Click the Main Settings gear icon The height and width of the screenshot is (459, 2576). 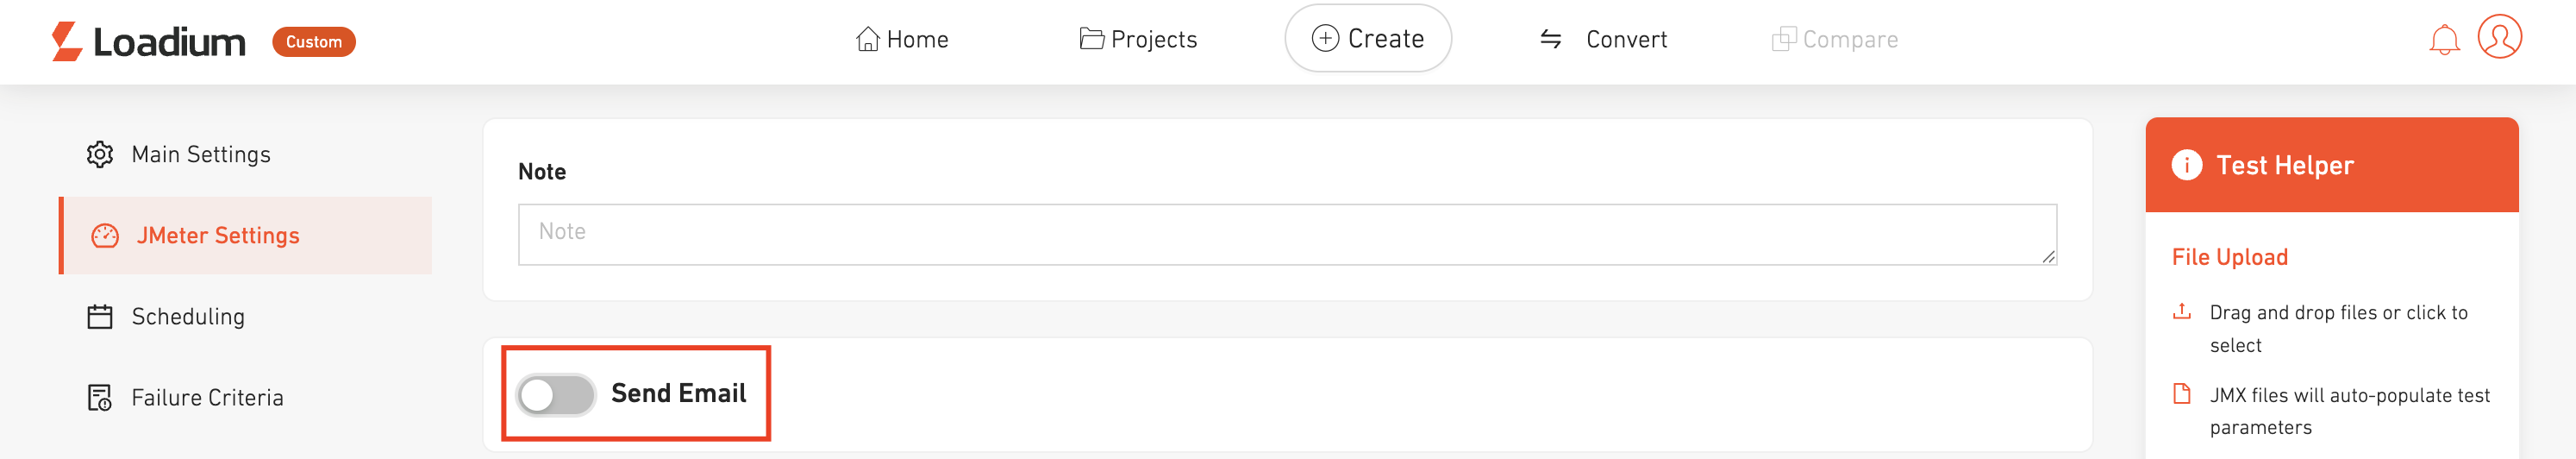tap(100, 154)
